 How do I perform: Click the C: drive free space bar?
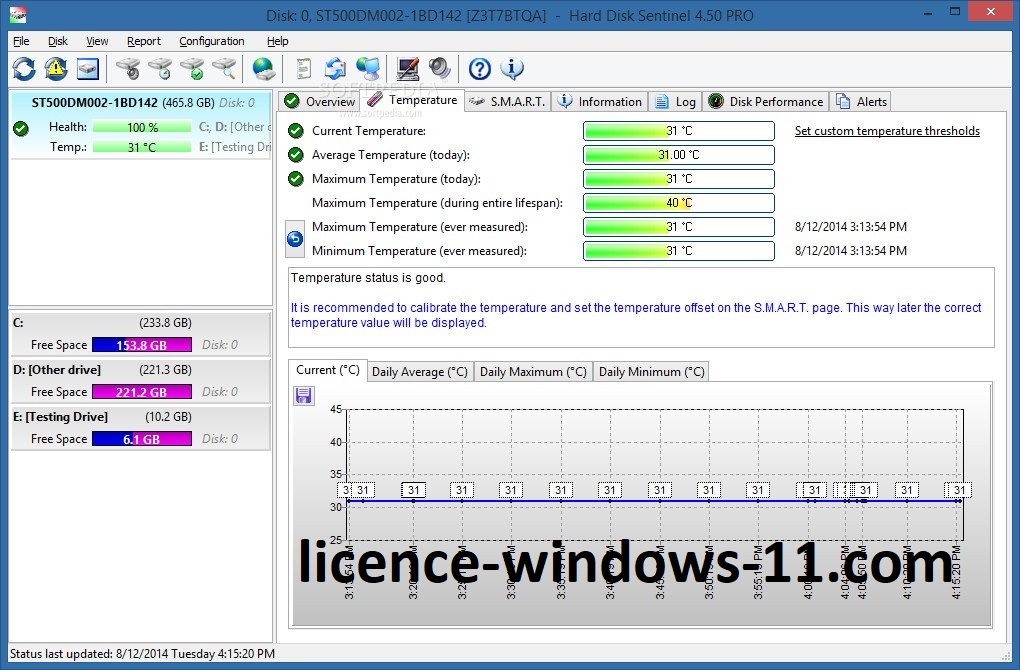141,345
